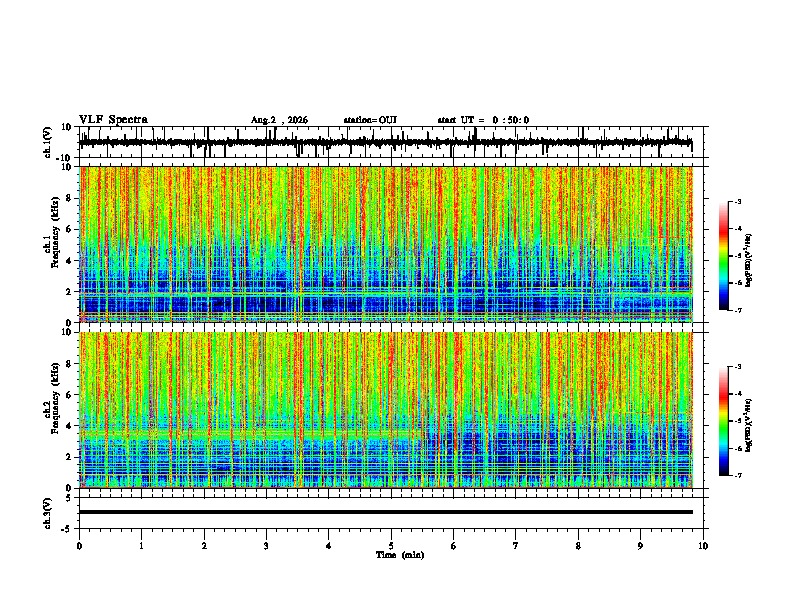The height and width of the screenshot is (612, 792).
Task: Click the "-5" tick on ch.3(V) axis
Action: 68,529
